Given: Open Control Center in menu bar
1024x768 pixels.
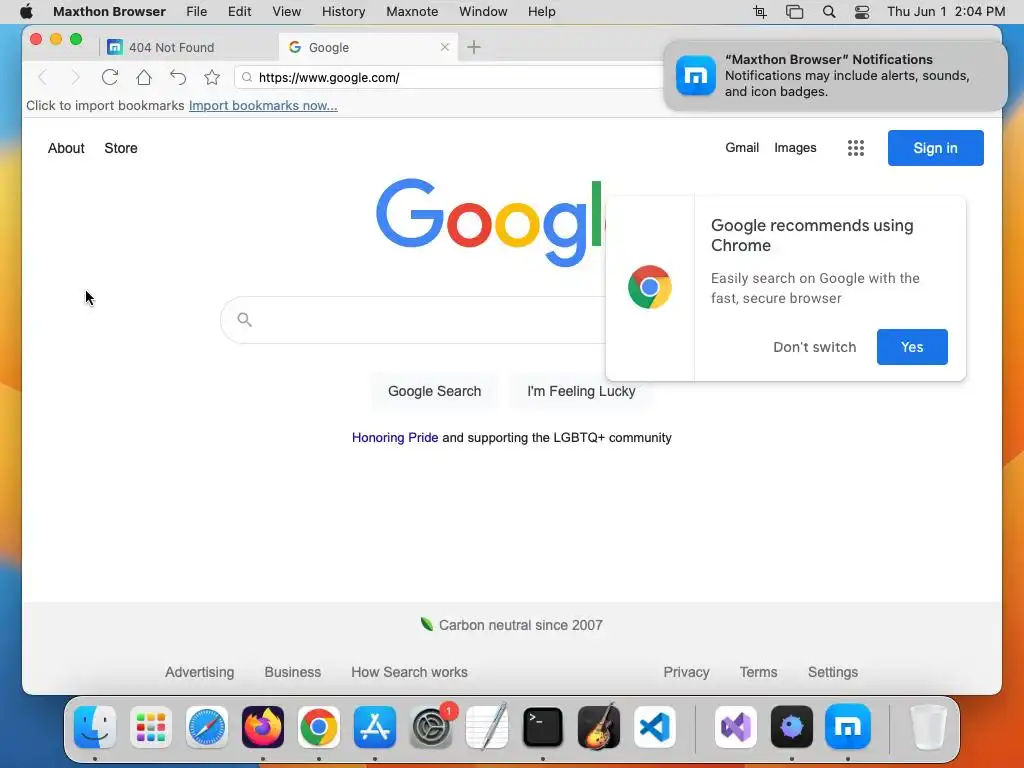Looking at the screenshot, I should point(862,12).
